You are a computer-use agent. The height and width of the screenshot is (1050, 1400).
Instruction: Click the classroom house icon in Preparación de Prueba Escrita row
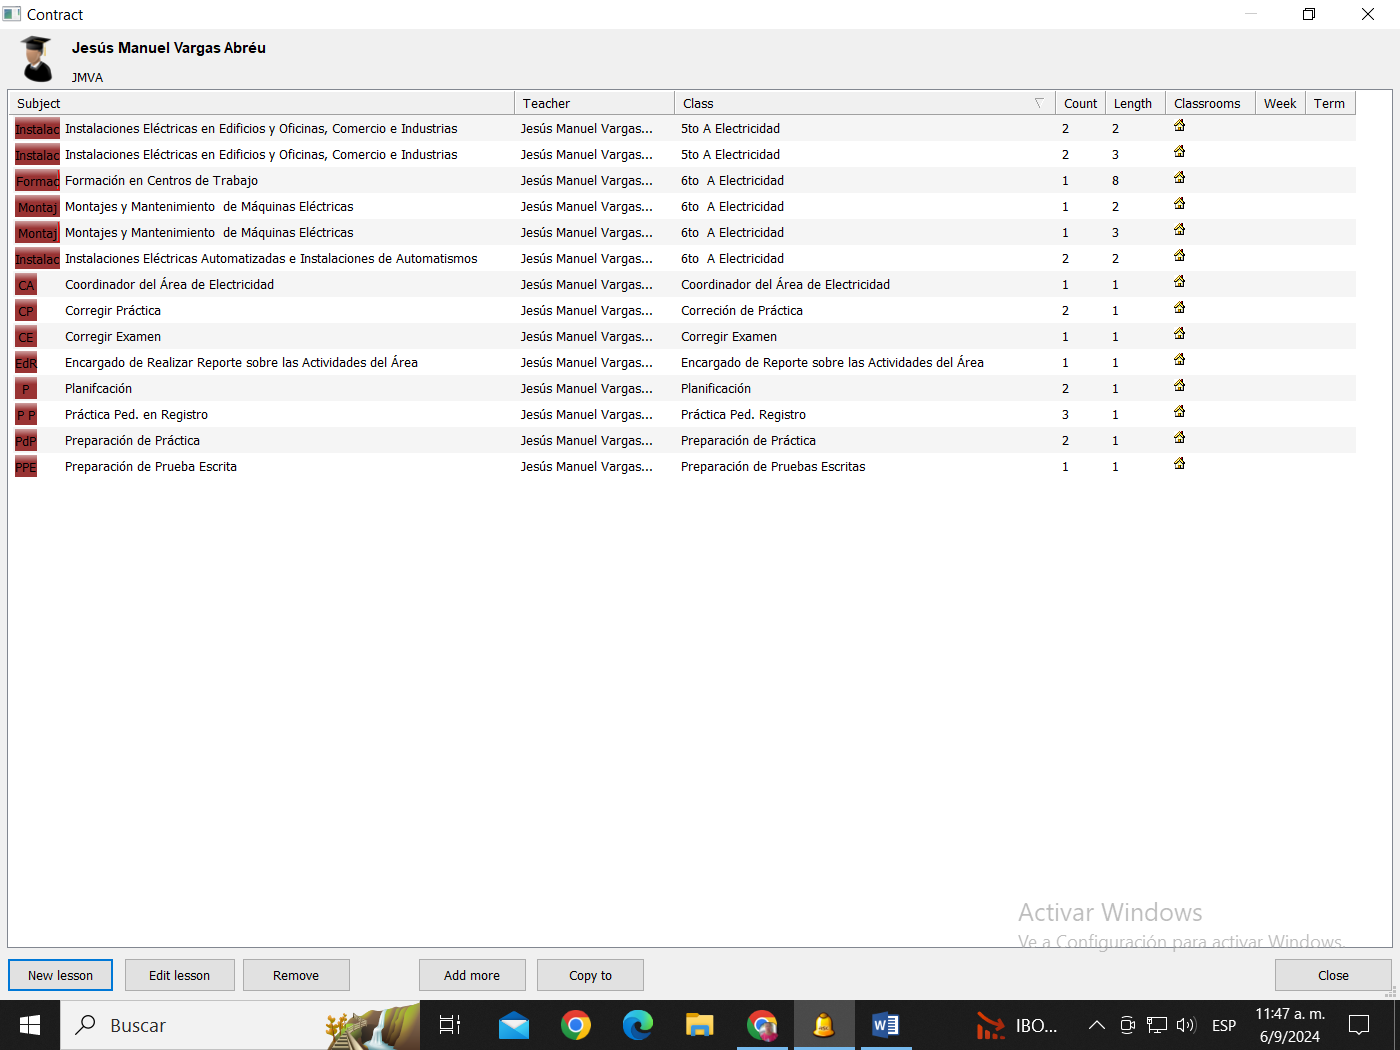click(1179, 464)
